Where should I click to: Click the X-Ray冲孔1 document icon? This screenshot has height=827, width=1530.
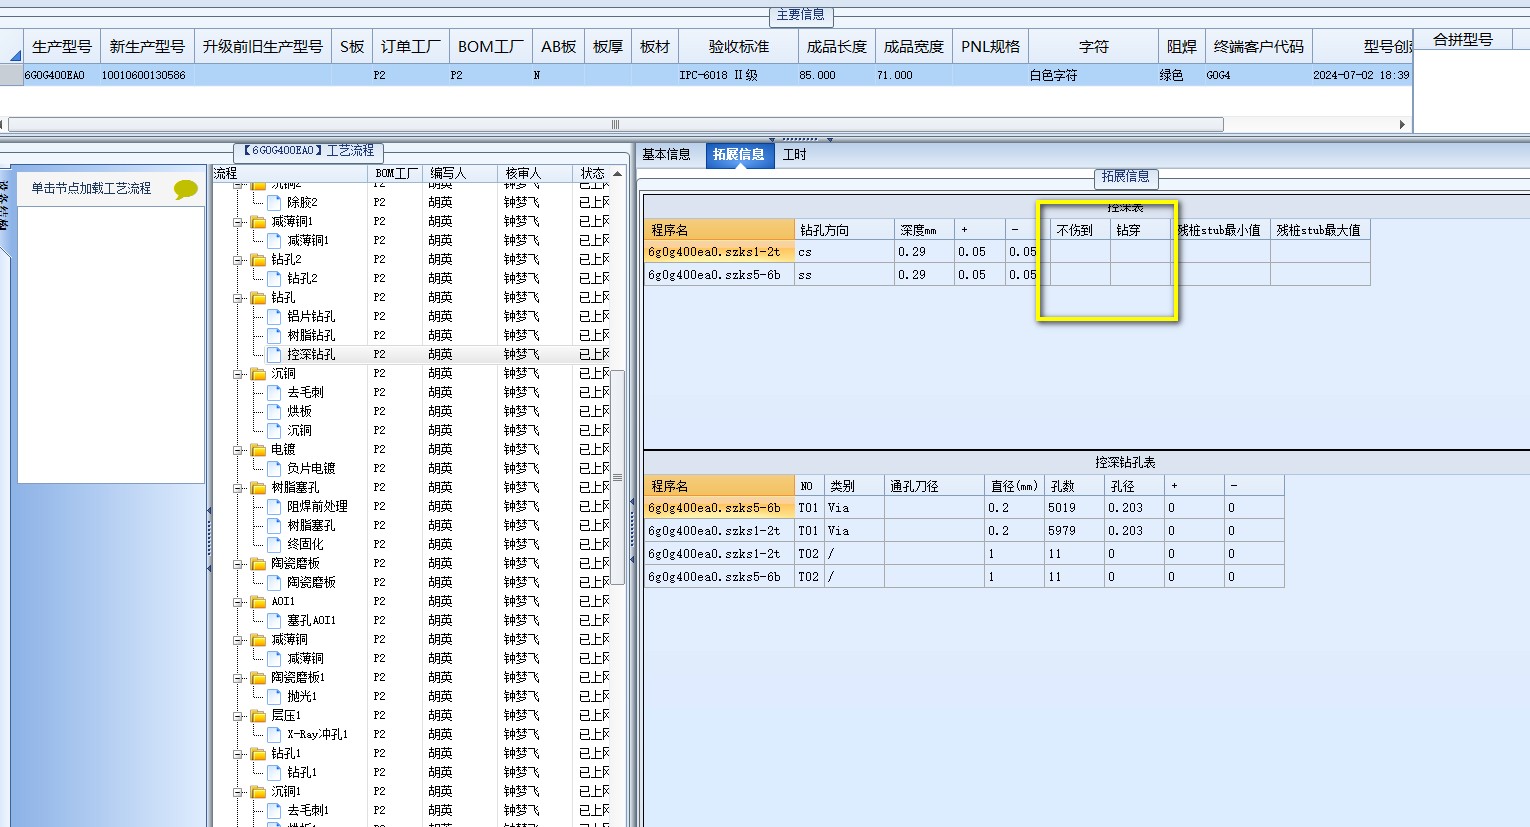pos(274,735)
